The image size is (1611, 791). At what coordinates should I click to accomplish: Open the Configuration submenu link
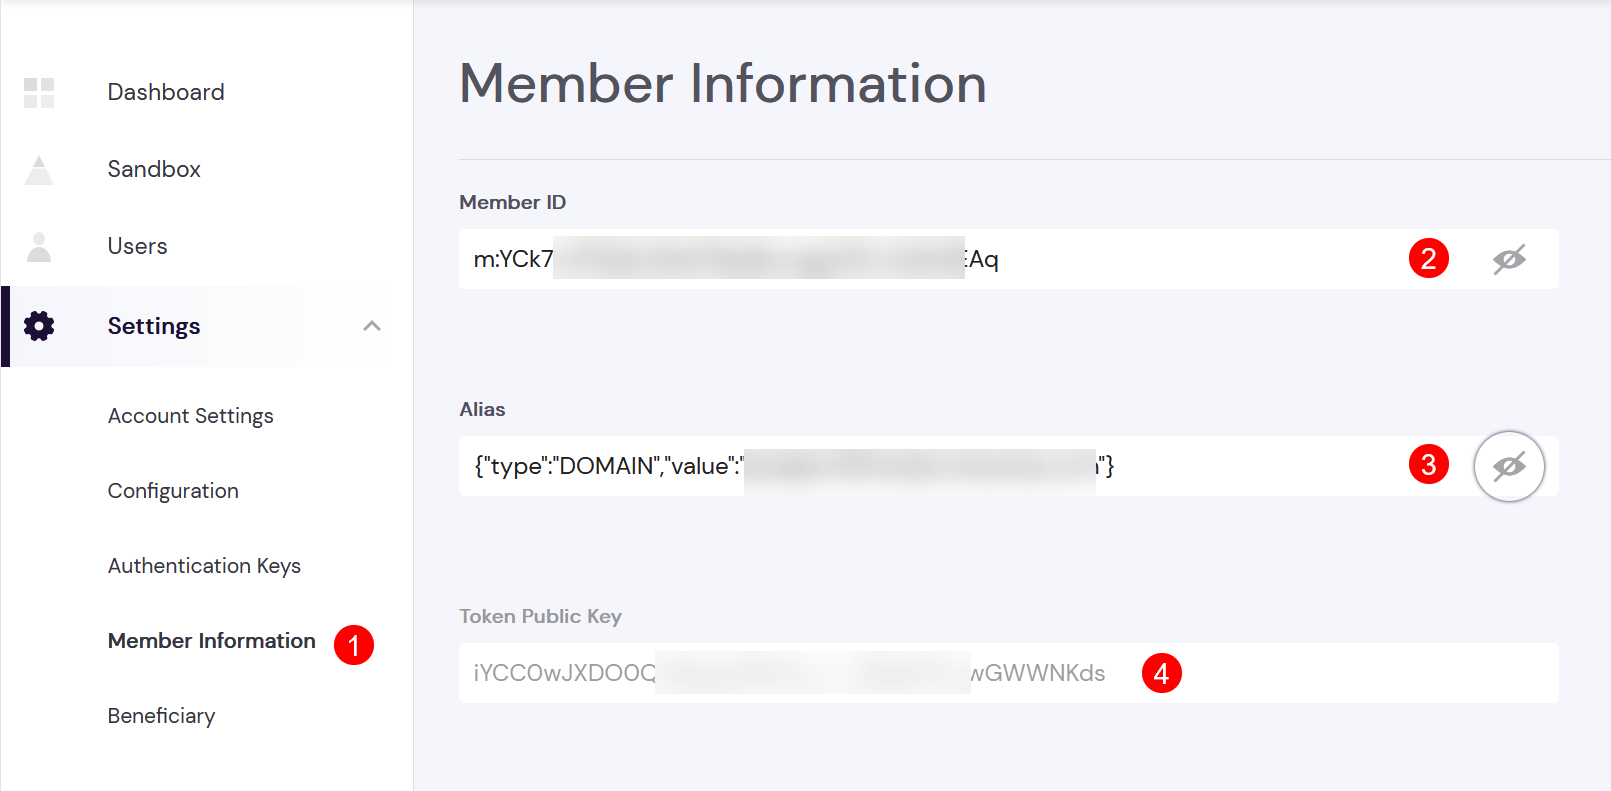173,491
